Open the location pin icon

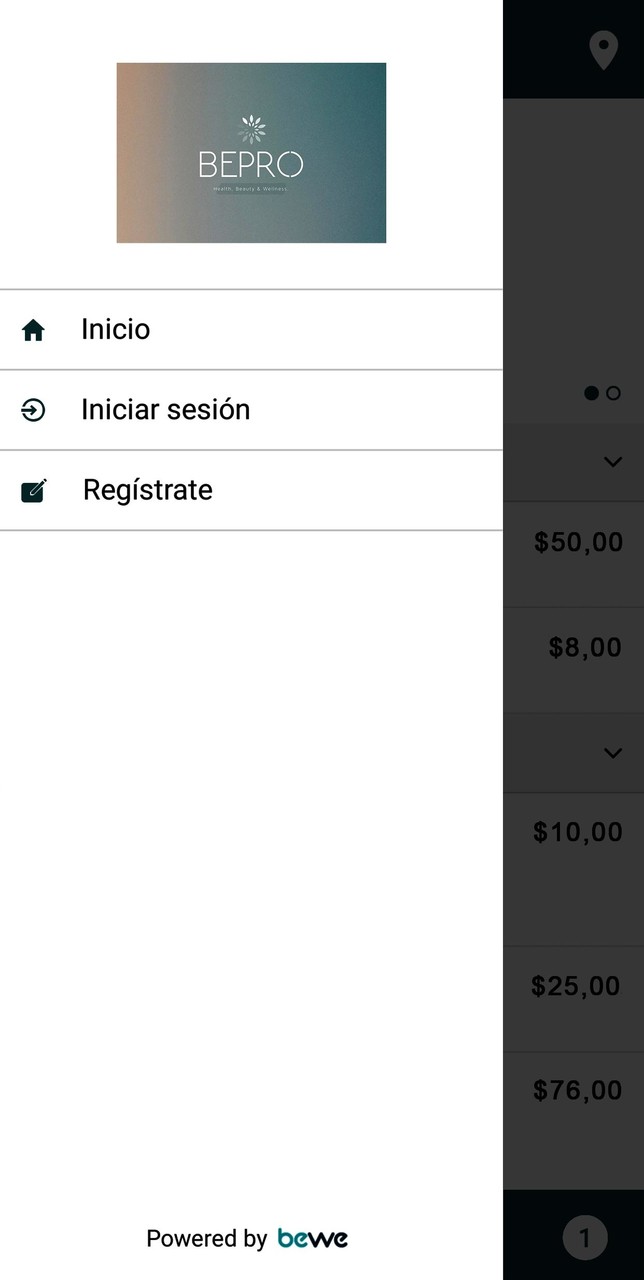(603, 49)
